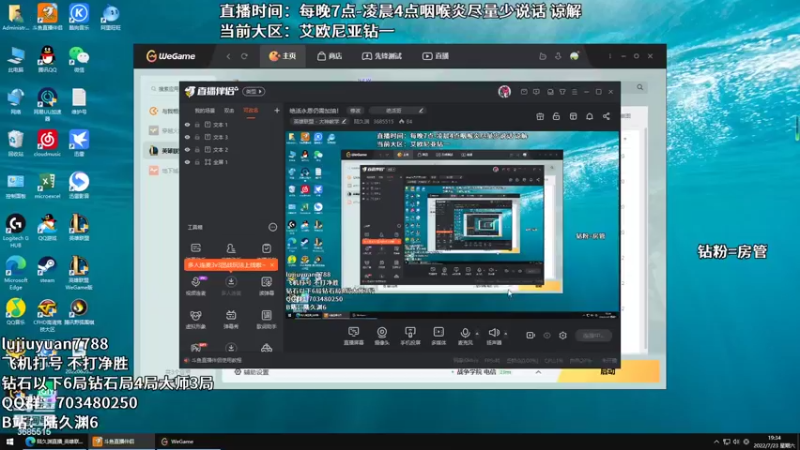The width and height of the screenshot is (800, 450).
Task: Close the orange promotion tooltip
Action: coord(272,265)
